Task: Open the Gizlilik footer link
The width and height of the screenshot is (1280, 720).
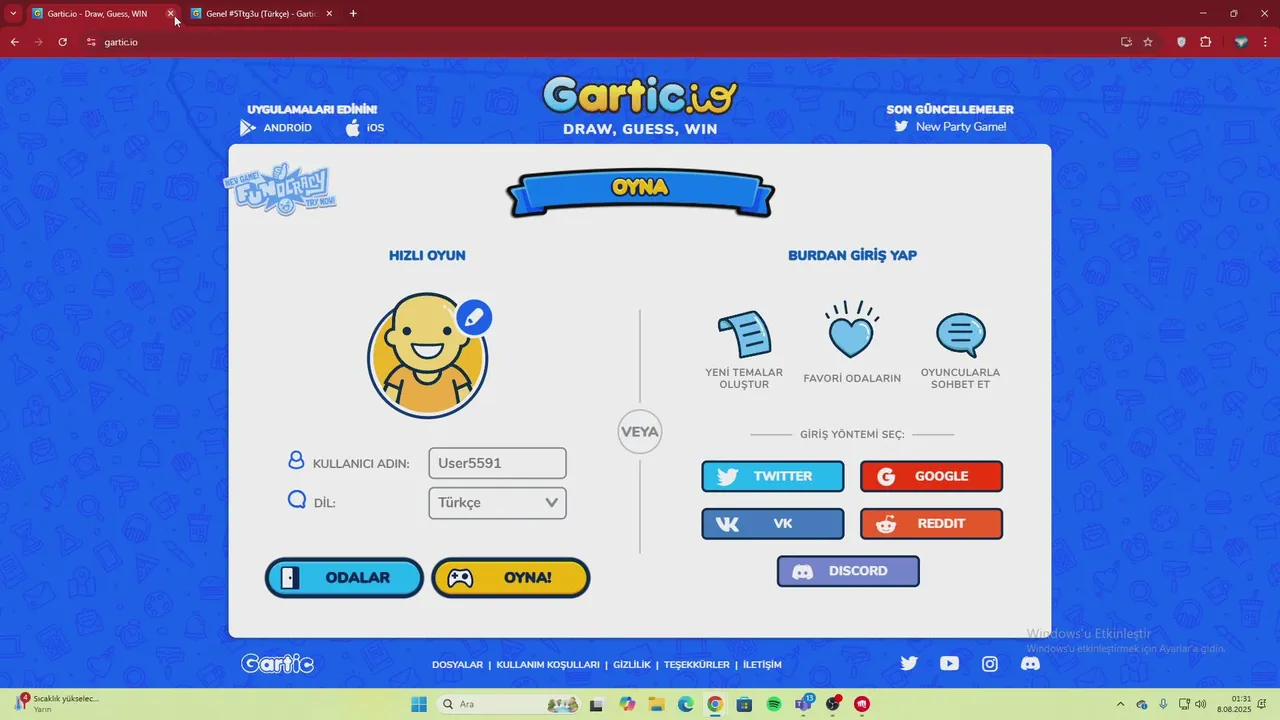Action: tap(632, 665)
